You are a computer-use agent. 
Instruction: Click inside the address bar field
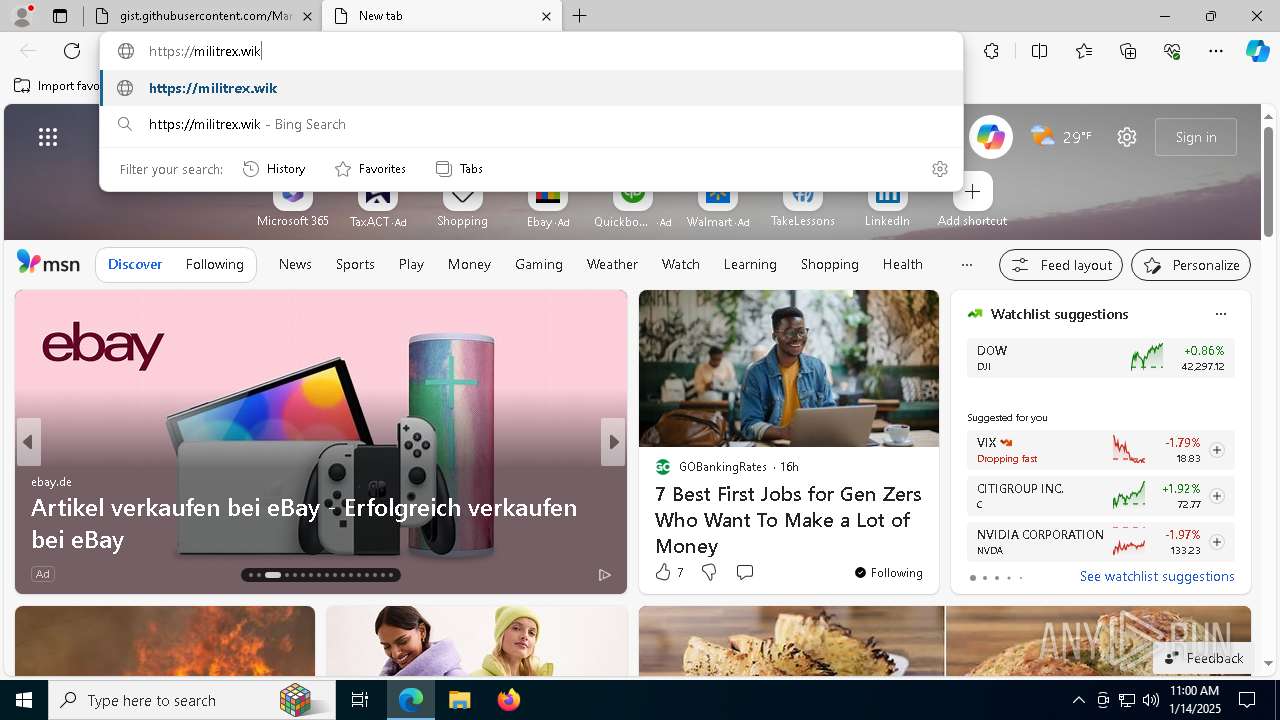(532, 51)
